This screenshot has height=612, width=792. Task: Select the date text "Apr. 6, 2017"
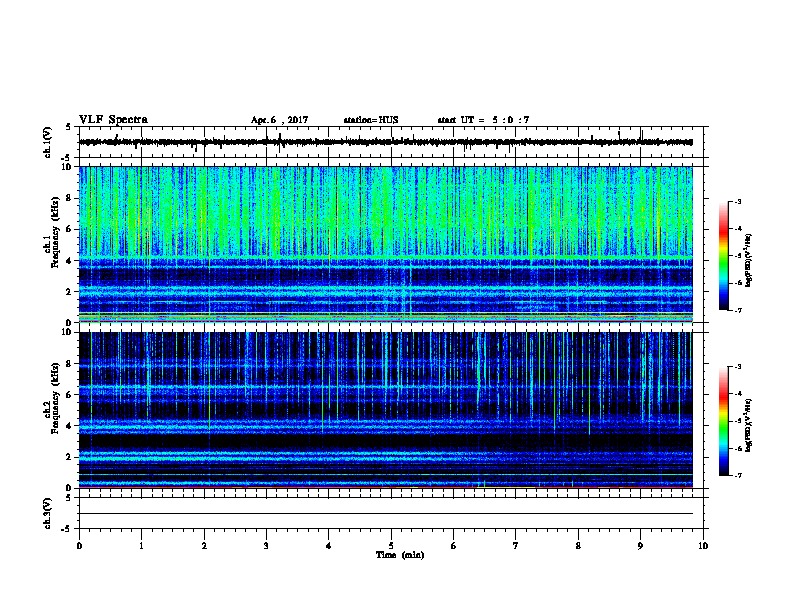click(279, 120)
